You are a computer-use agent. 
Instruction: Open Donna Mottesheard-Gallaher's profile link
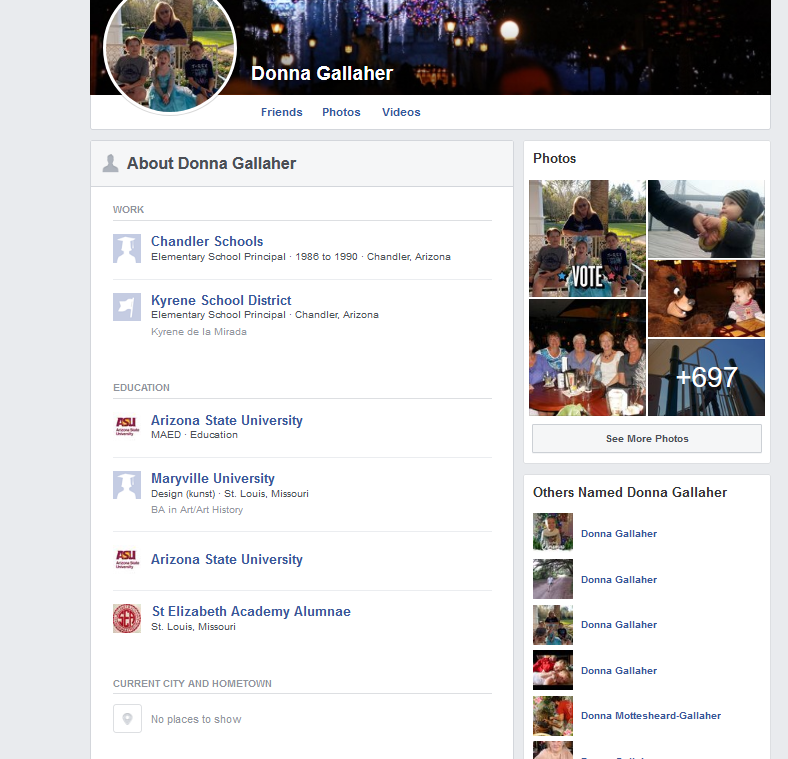[651, 715]
